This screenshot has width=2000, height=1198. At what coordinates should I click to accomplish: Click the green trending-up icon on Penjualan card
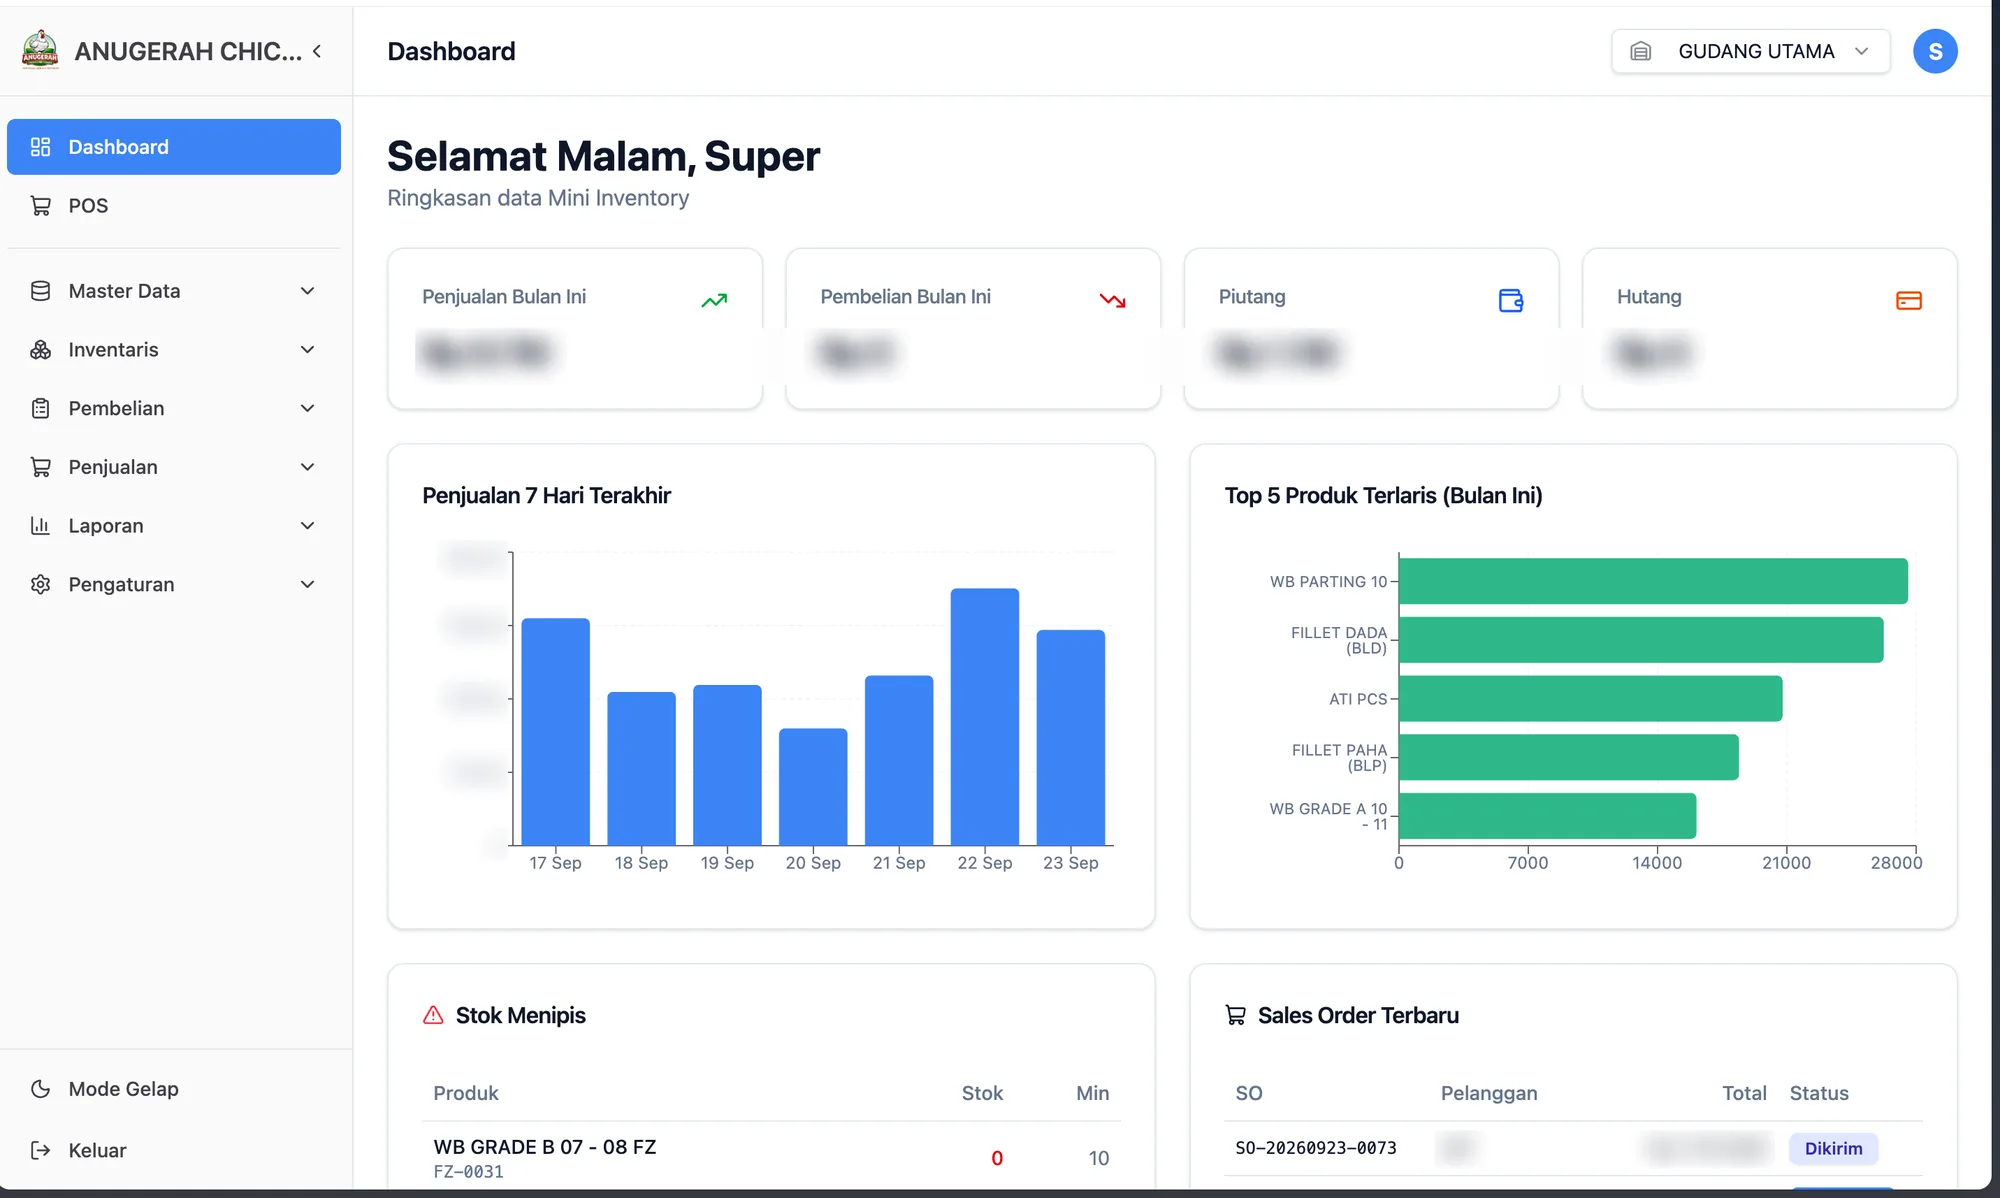point(714,300)
